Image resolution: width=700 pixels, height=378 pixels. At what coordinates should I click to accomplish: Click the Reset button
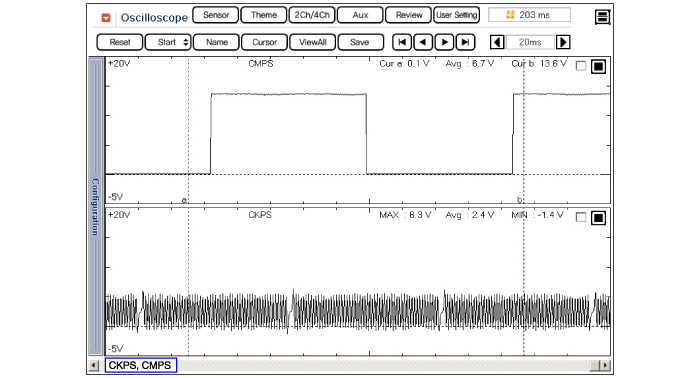(x=120, y=42)
